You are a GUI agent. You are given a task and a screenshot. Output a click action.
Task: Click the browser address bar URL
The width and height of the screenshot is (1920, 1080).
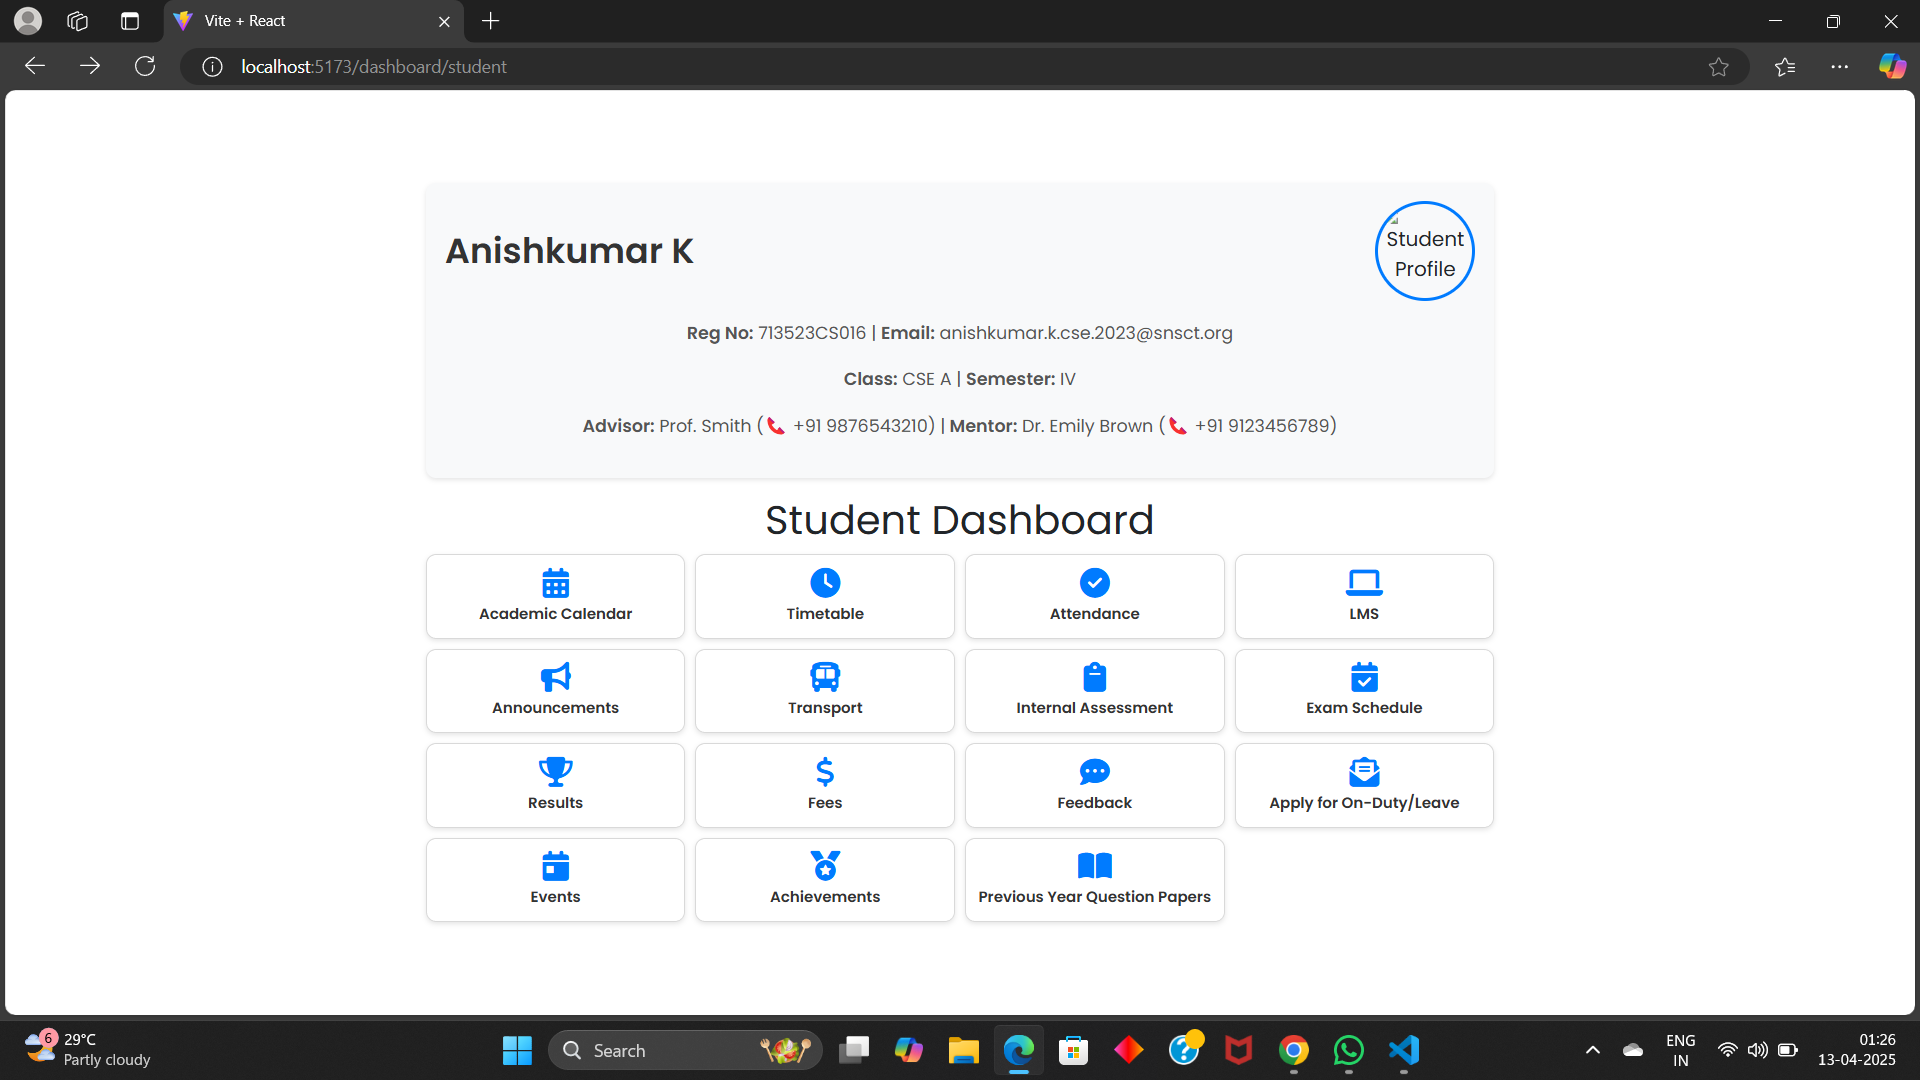pyautogui.click(x=374, y=67)
